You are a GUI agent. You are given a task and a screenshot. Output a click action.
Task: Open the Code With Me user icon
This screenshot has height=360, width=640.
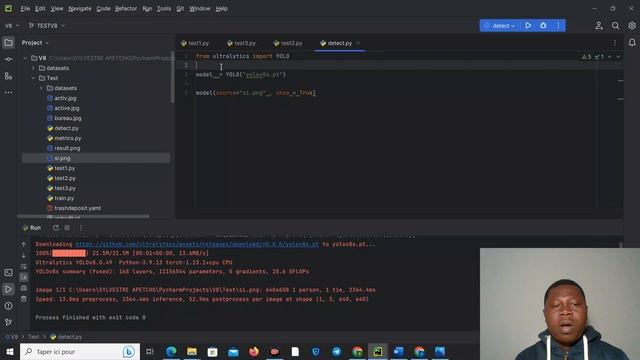599,26
